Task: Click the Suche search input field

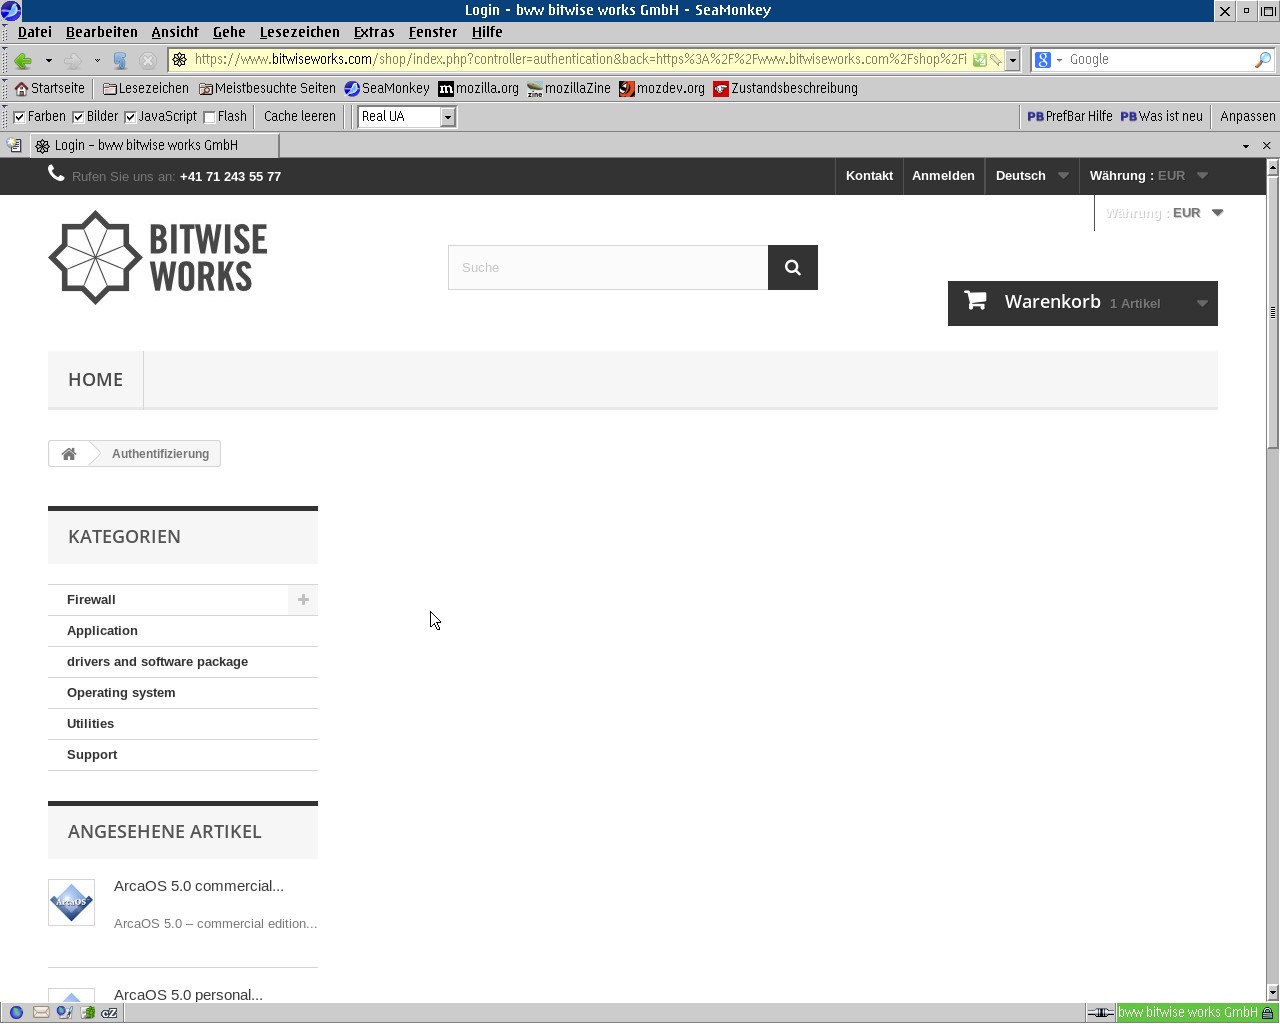Action: pyautogui.click(x=608, y=268)
